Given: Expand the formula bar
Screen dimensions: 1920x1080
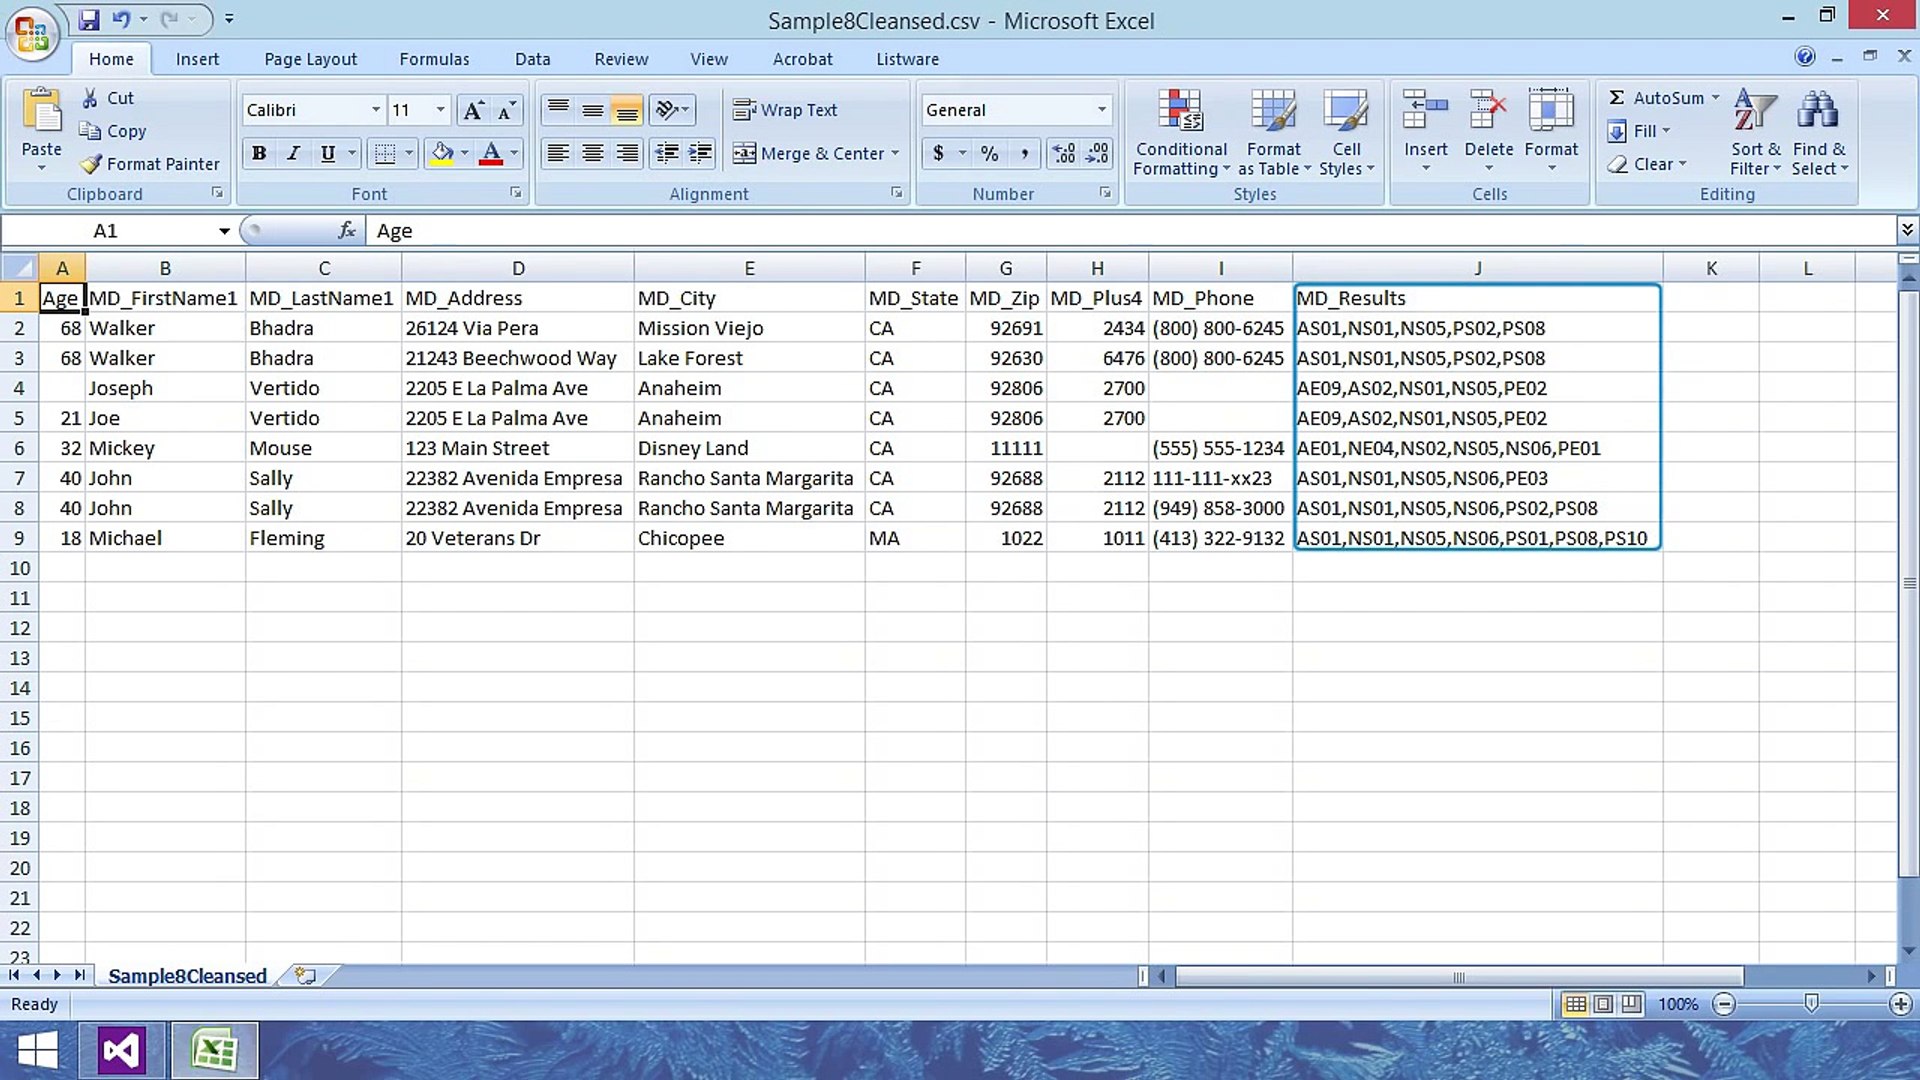Looking at the screenshot, I should coord(1907,230).
